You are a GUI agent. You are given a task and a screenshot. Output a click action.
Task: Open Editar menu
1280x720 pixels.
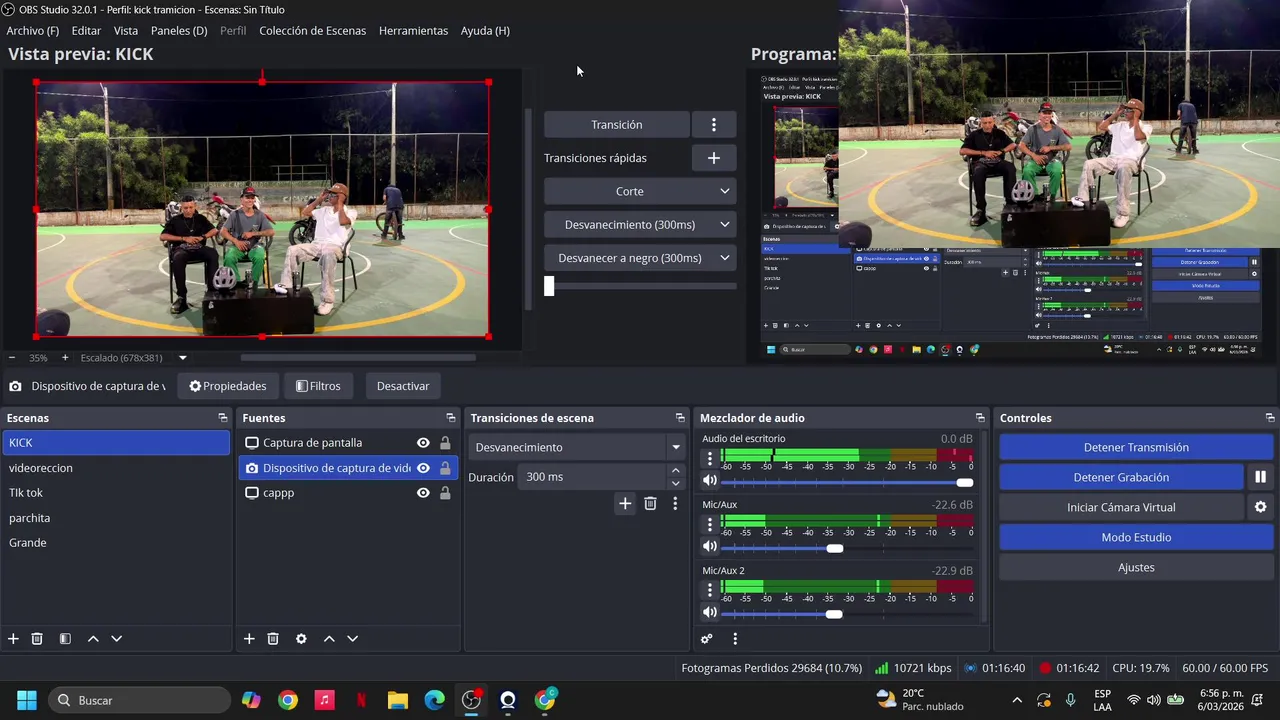[86, 31]
